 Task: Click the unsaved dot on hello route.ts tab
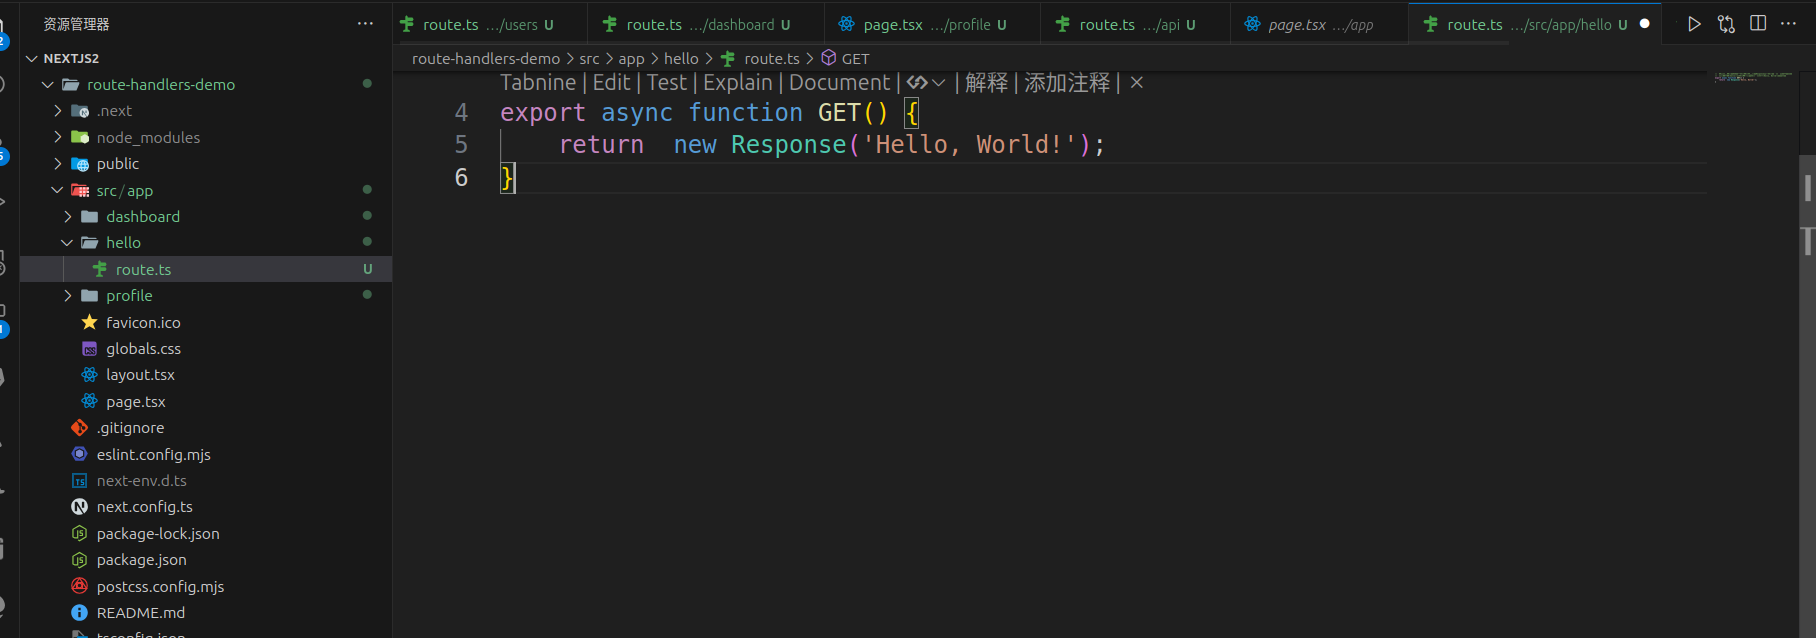pyautogui.click(x=1645, y=24)
